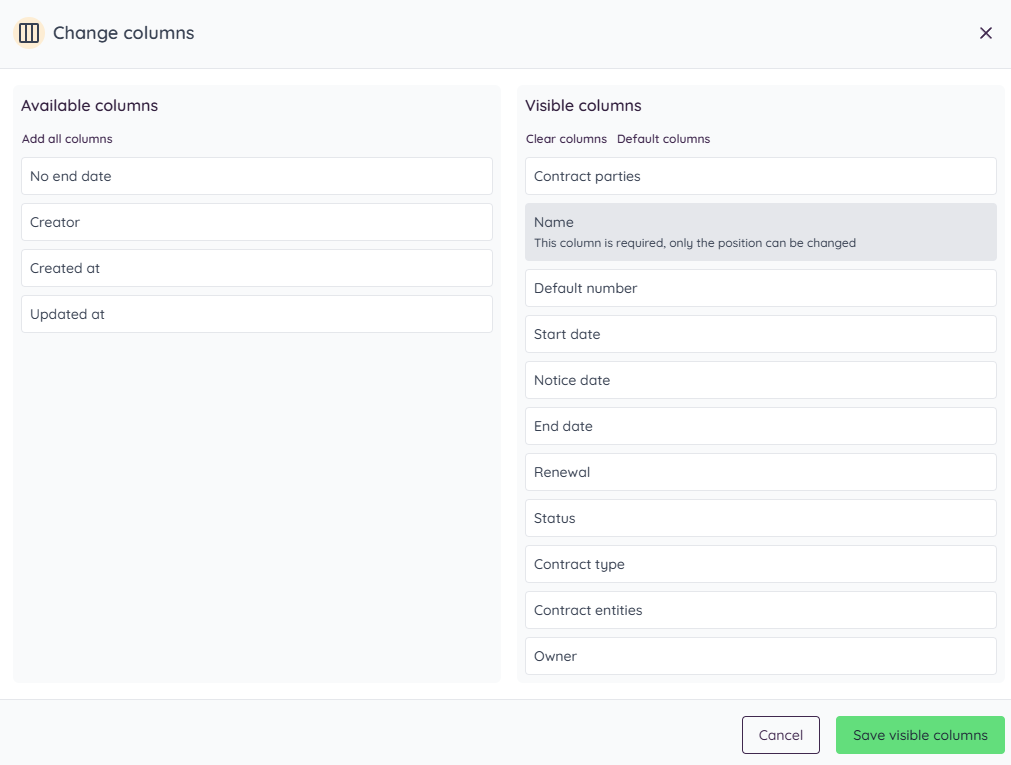The width and height of the screenshot is (1011, 765).
Task: Select the Renewal column
Action: click(x=760, y=472)
